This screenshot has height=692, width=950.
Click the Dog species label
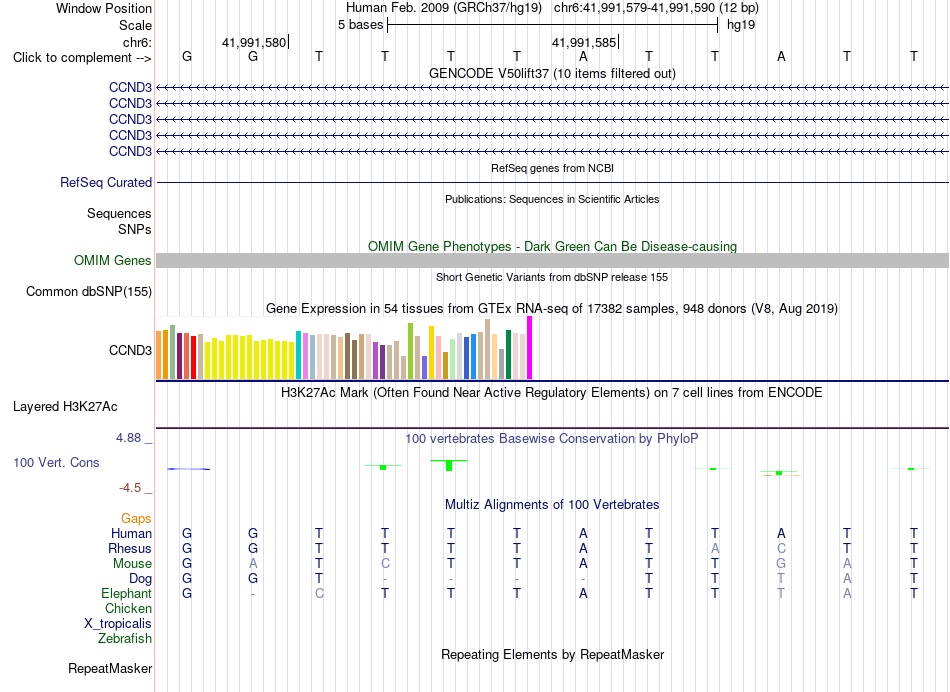(140, 579)
